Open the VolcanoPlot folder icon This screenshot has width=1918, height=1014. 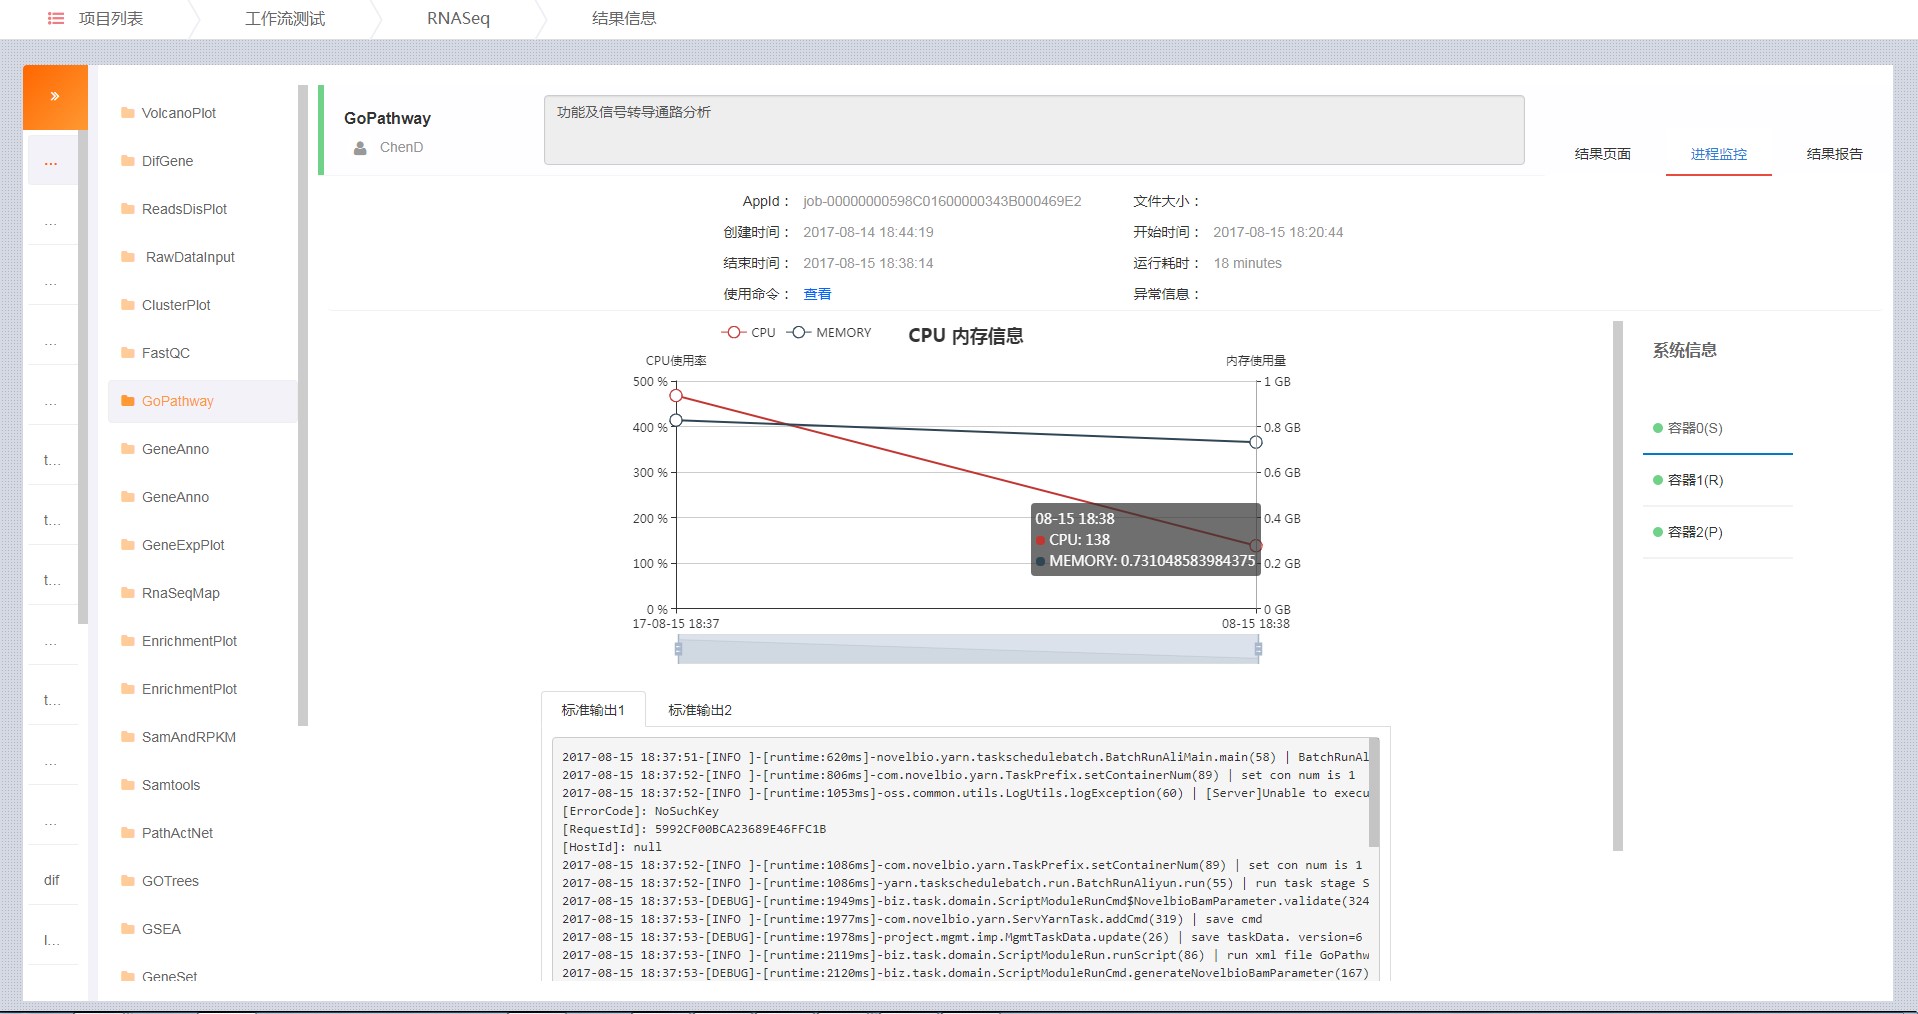point(127,113)
